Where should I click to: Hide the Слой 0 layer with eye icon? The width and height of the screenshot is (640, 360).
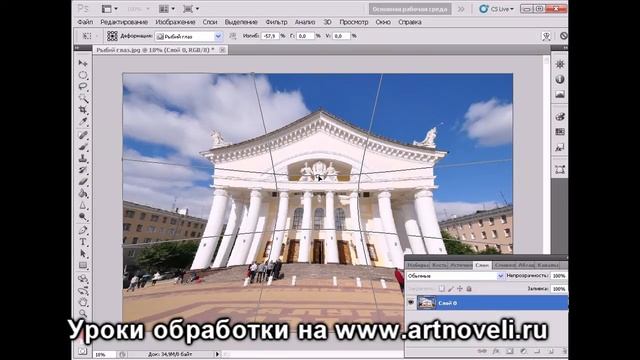pyautogui.click(x=411, y=303)
